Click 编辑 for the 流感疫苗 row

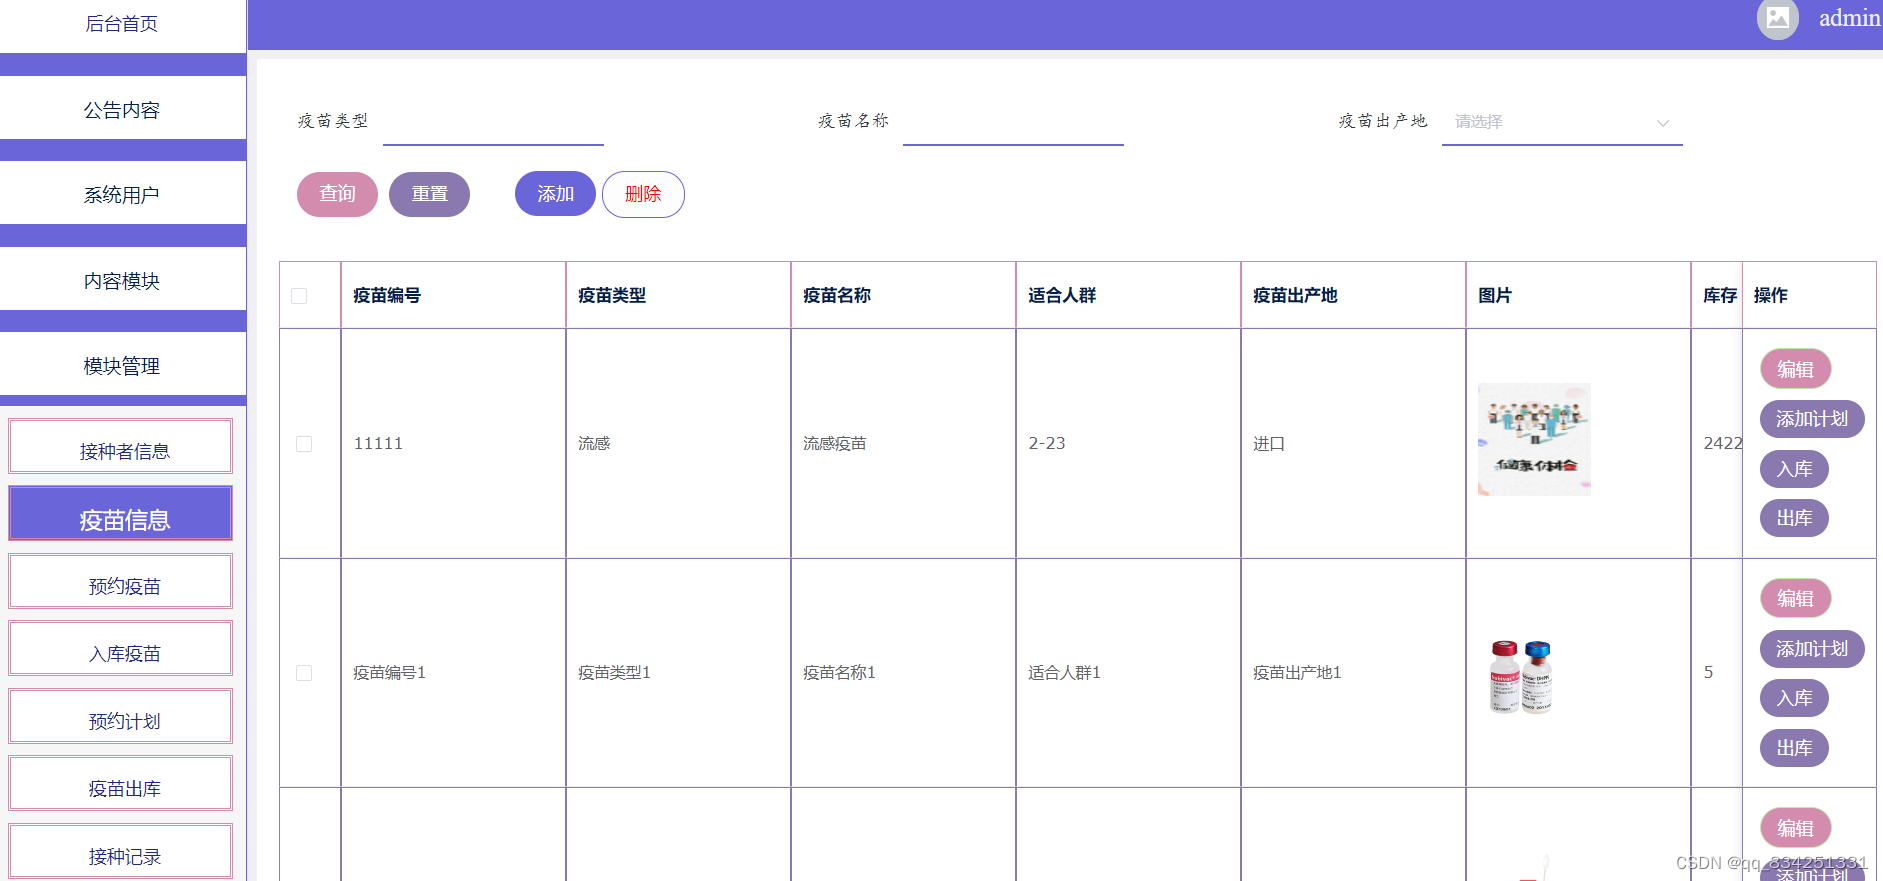click(1795, 369)
